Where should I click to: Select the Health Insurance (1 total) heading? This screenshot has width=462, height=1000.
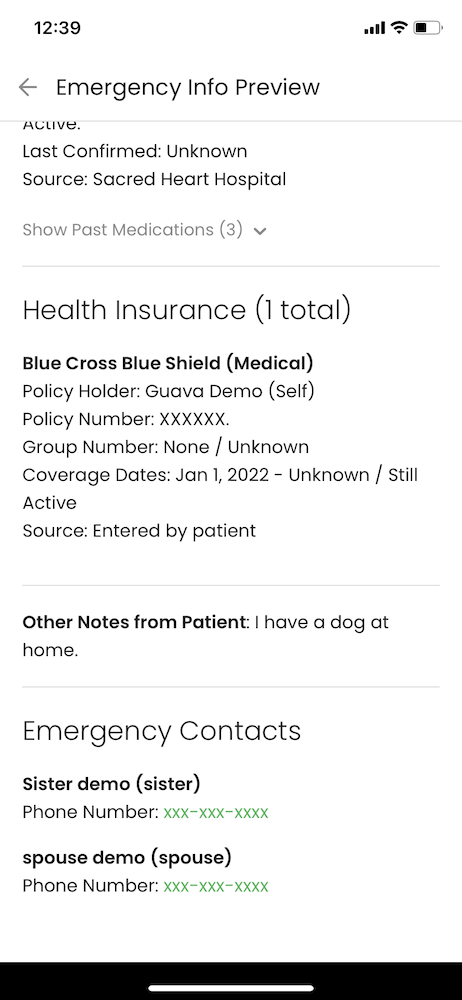(x=187, y=310)
